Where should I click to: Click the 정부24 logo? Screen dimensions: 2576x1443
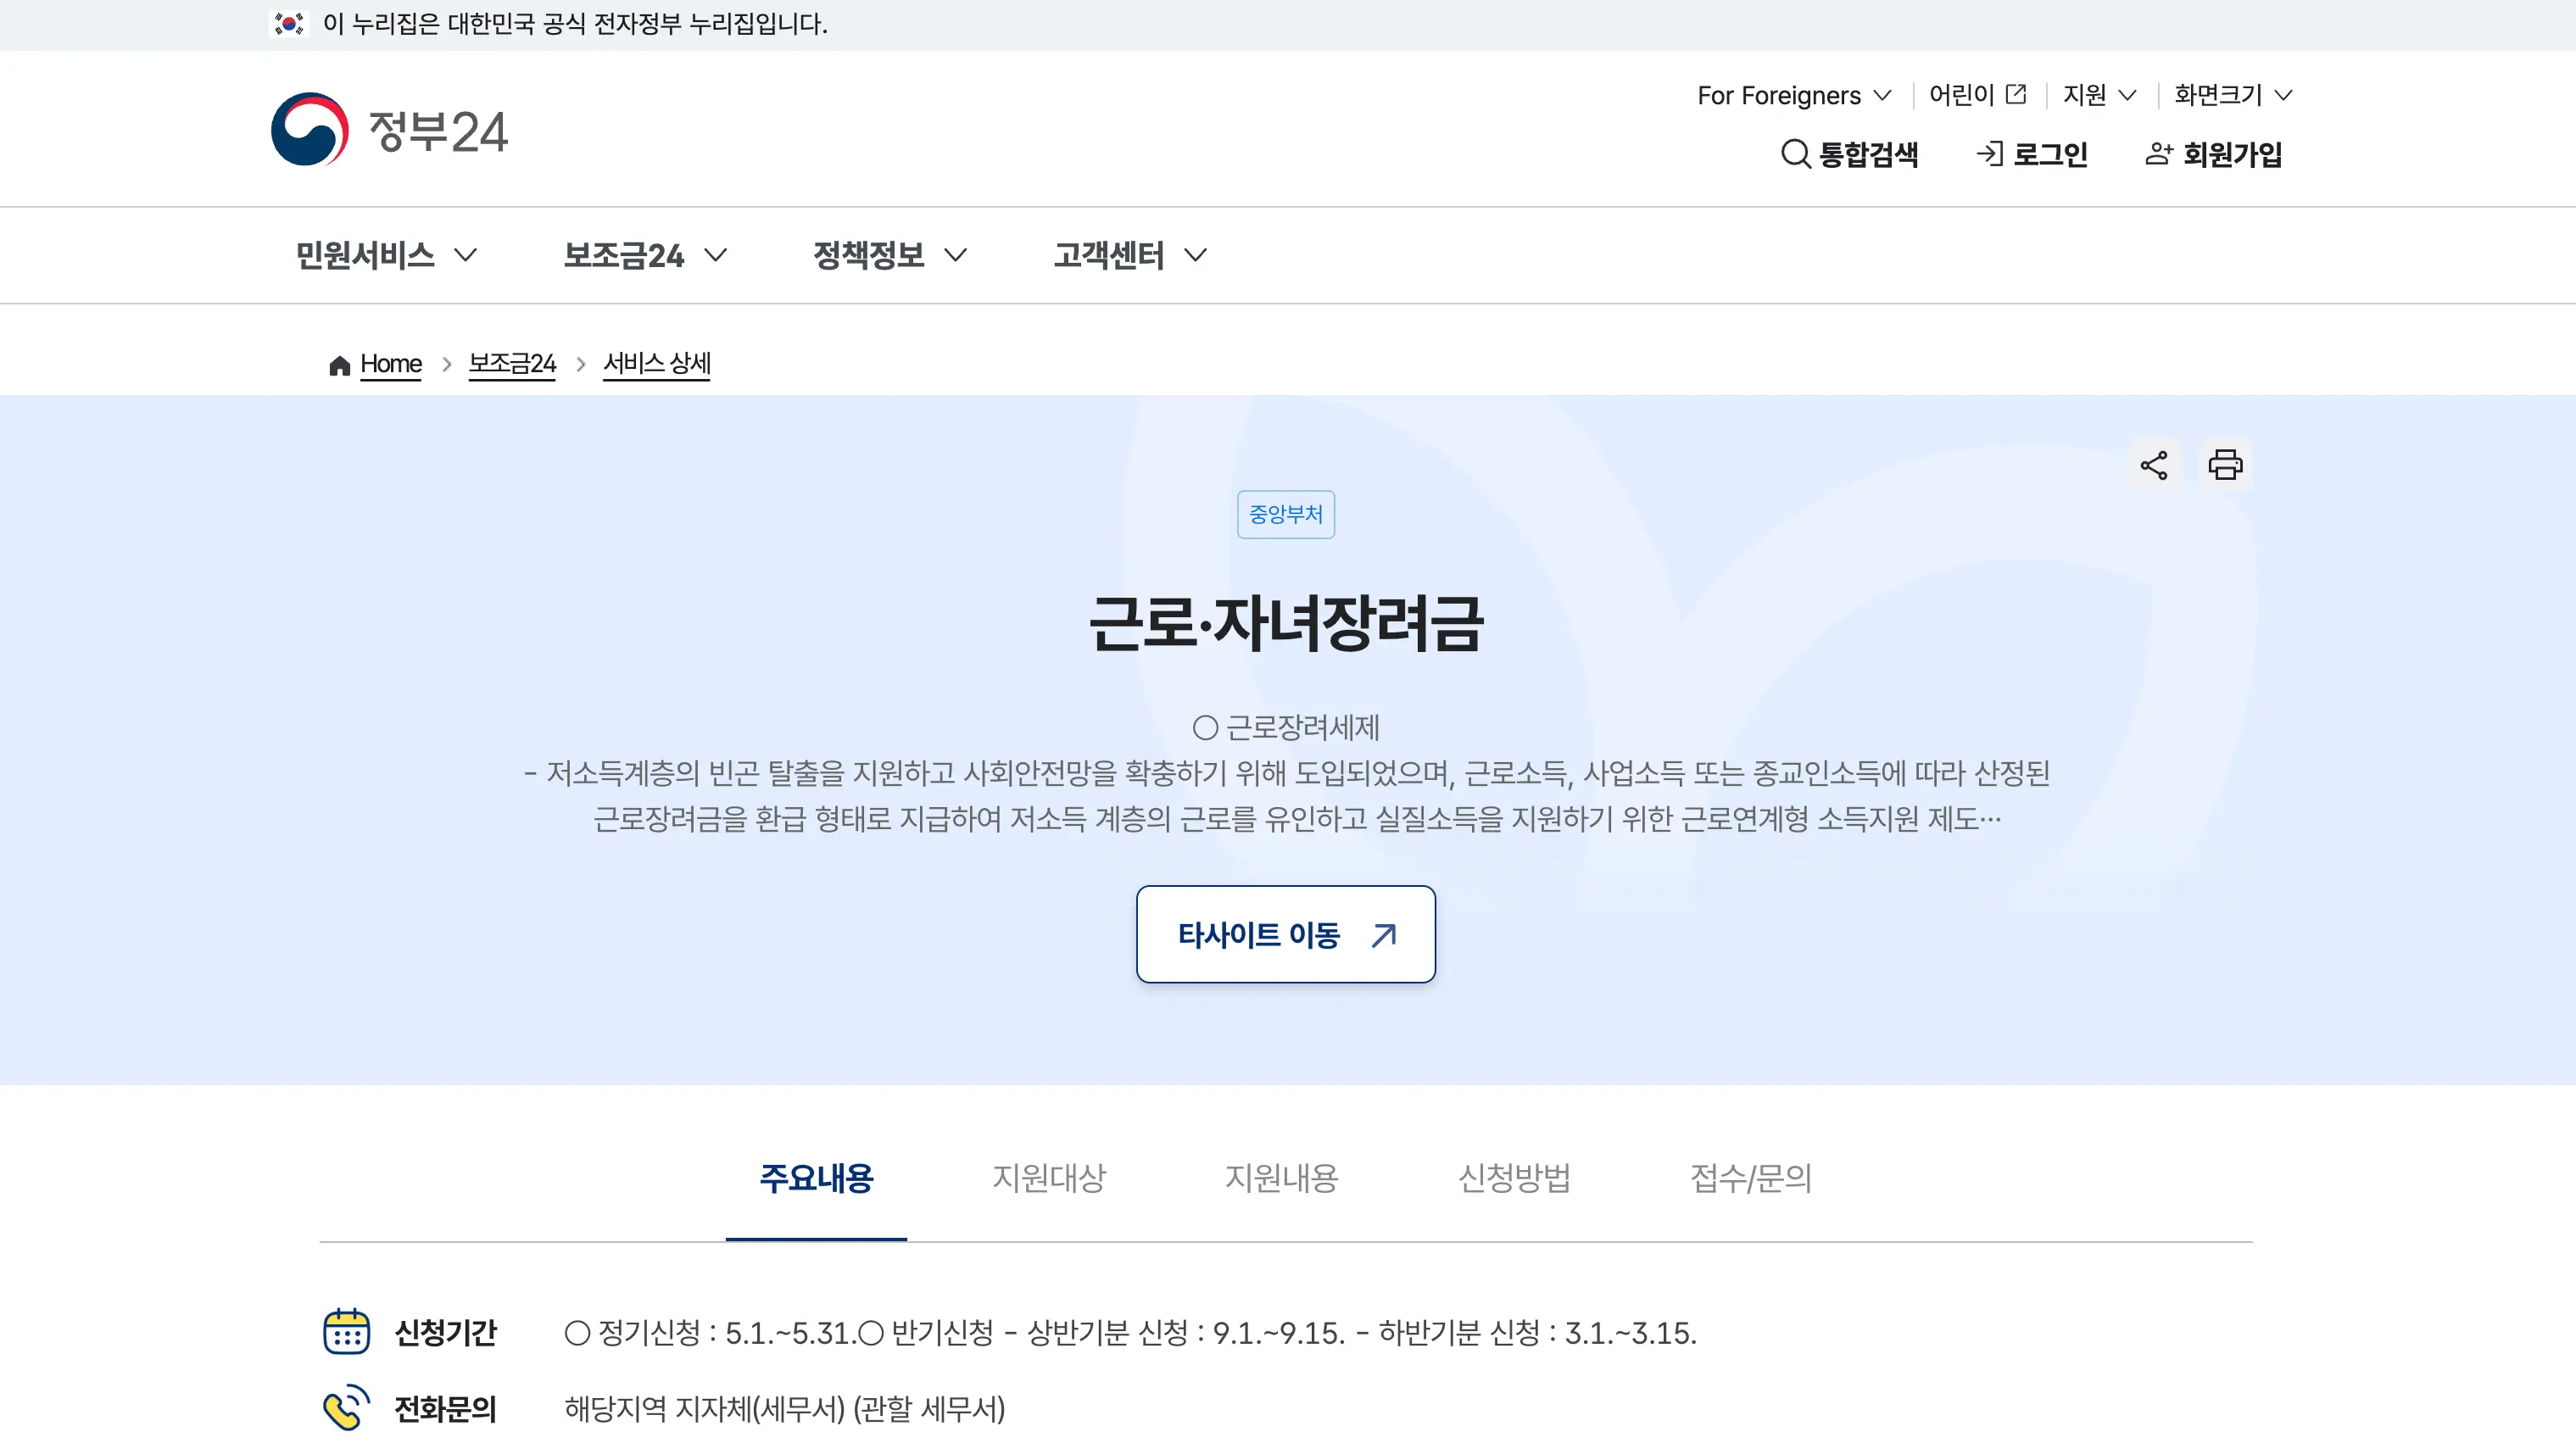click(389, 130)
